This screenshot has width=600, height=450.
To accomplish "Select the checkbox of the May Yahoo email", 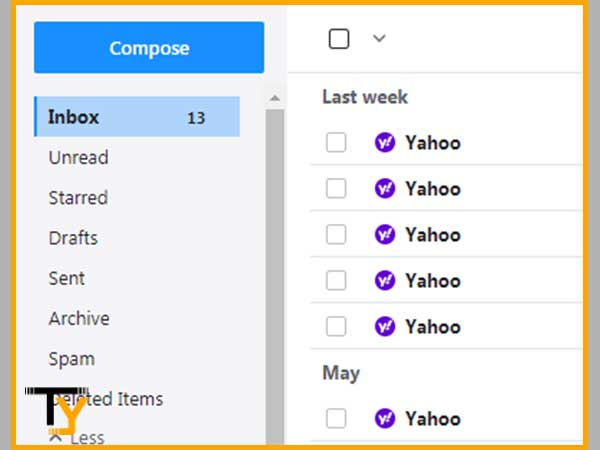I will coord(336,418).
